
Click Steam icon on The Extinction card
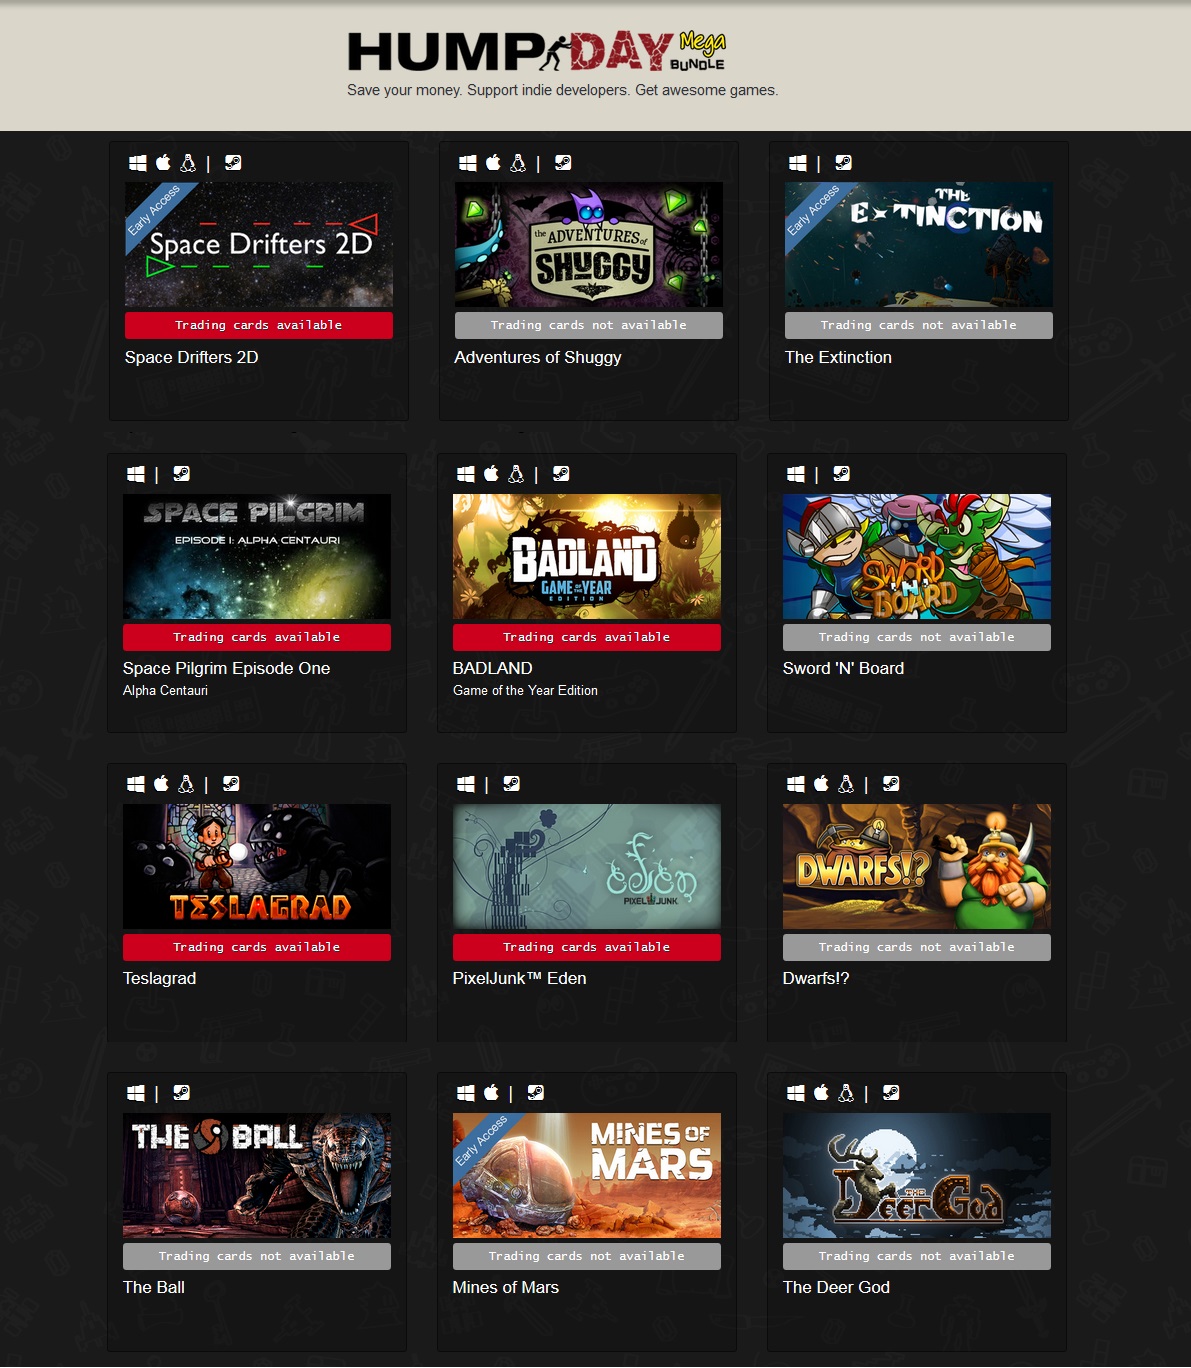coord(843,163)
